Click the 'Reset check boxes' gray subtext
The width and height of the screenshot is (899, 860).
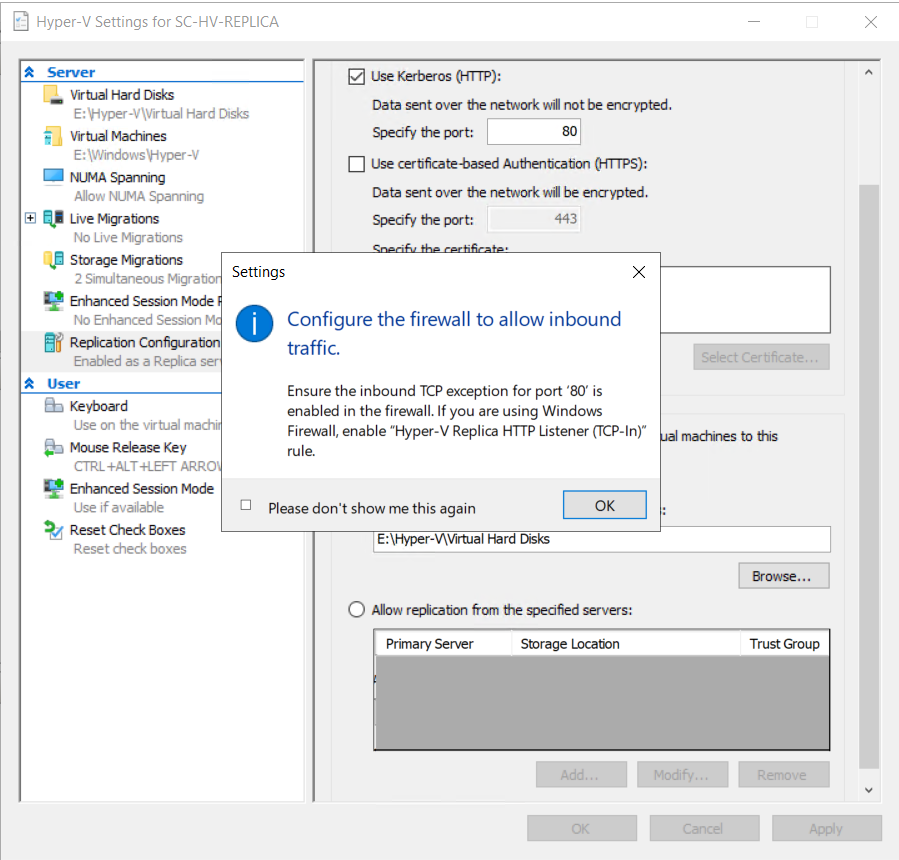point(130,549)
